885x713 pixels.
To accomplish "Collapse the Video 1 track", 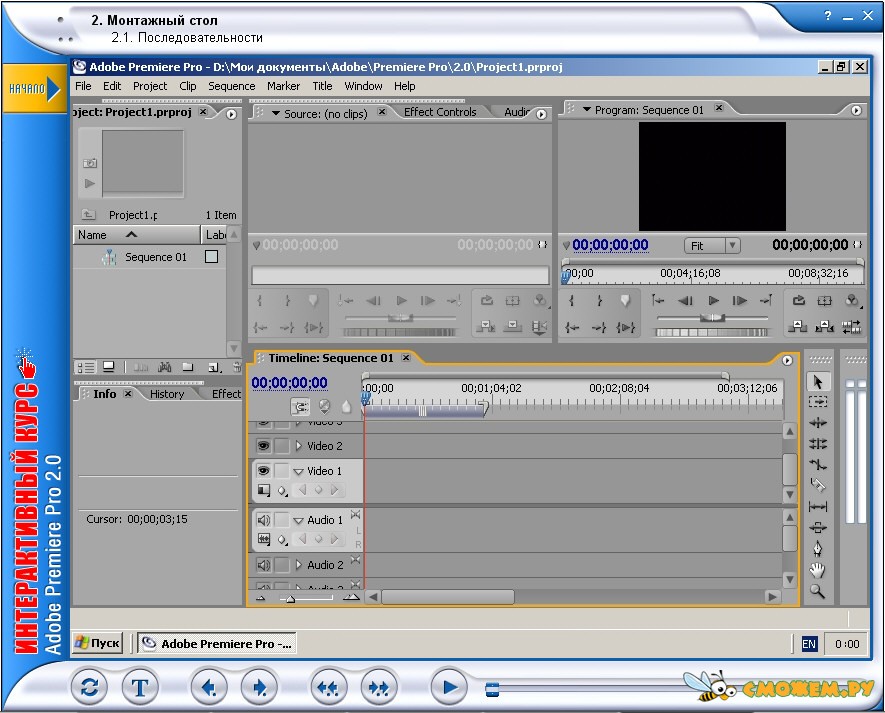I will (299, 471).
